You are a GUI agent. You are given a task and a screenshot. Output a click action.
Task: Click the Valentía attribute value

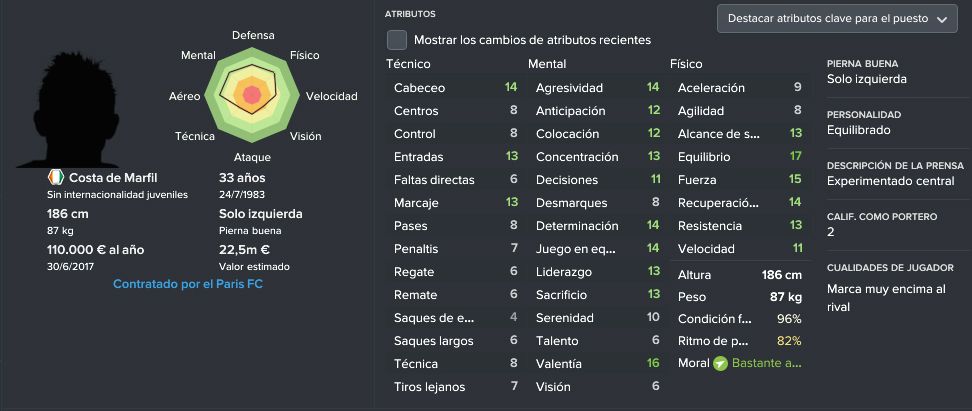[x=653, y=363]
